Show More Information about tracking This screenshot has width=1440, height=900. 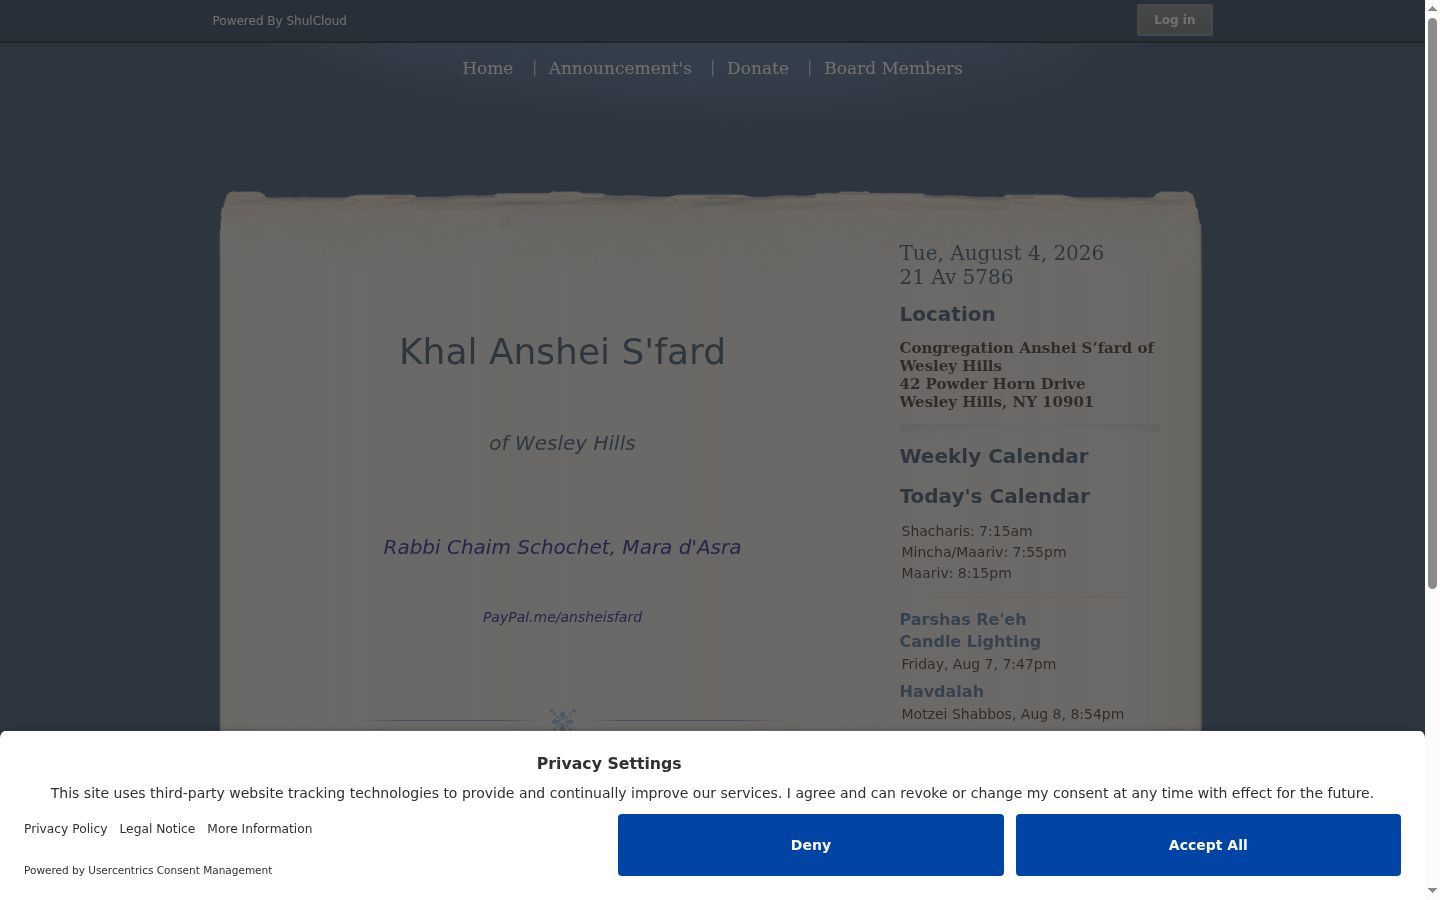260,829
